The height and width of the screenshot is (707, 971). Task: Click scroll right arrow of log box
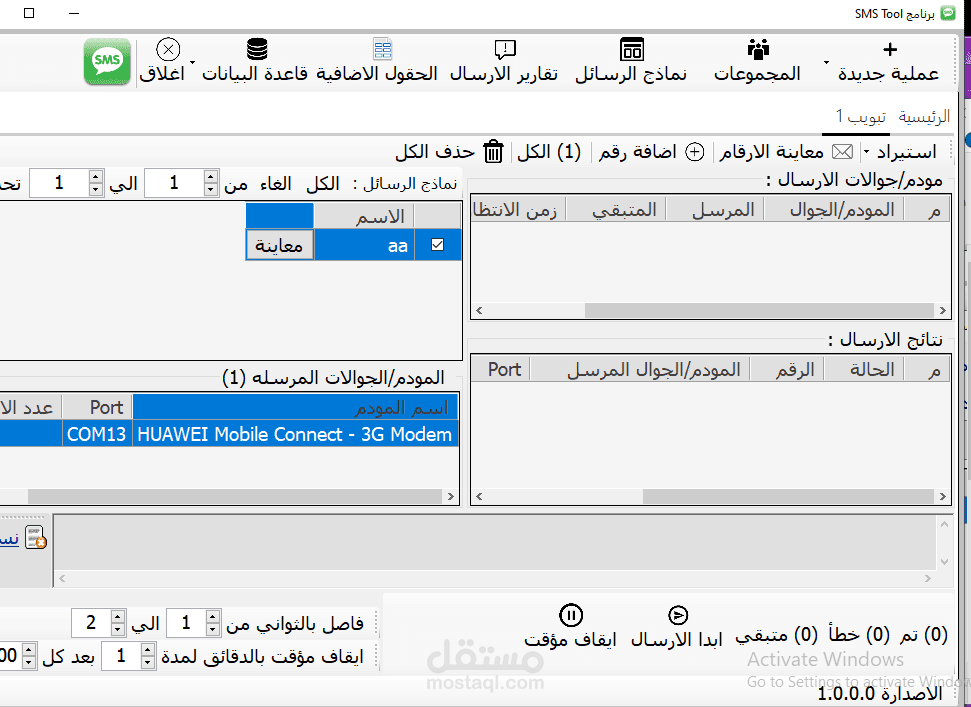[x=928, y=579]
